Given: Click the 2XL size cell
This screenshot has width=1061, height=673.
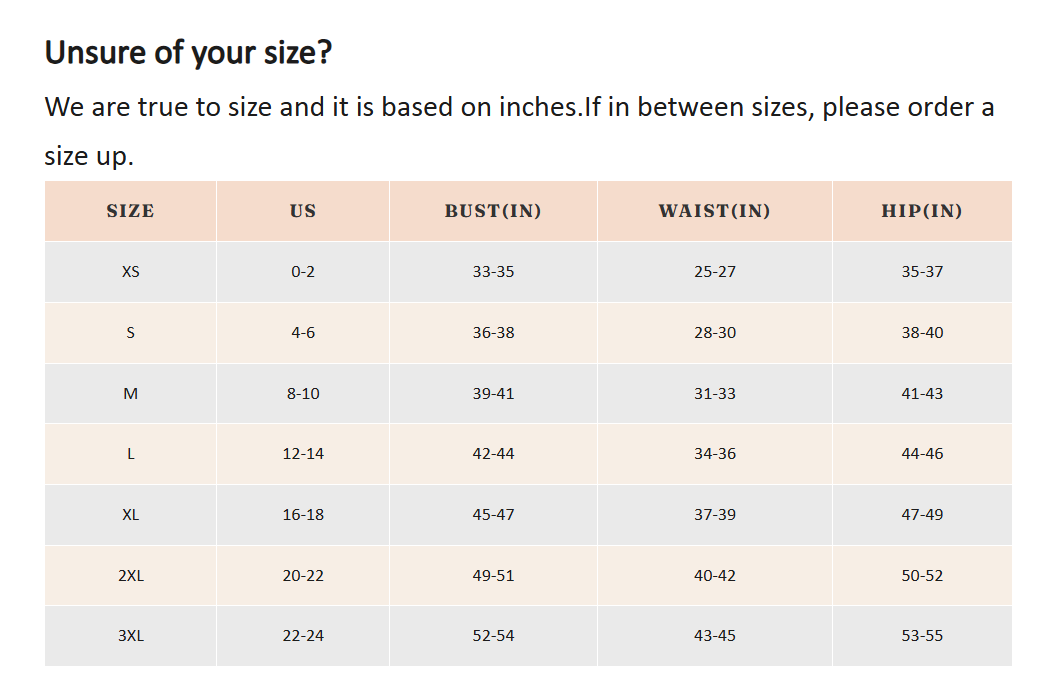Looking at the screenshot, I should (x=131, y=576).
